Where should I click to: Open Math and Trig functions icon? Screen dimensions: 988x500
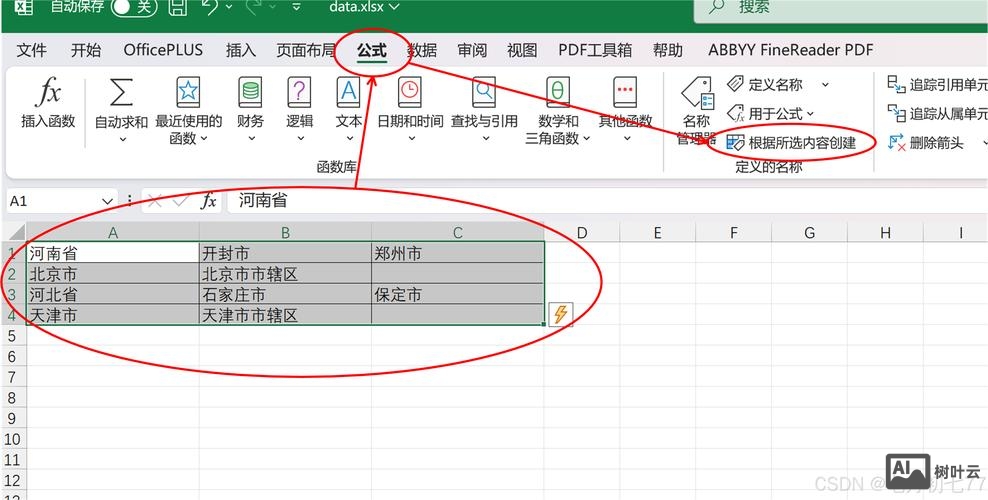558,93
